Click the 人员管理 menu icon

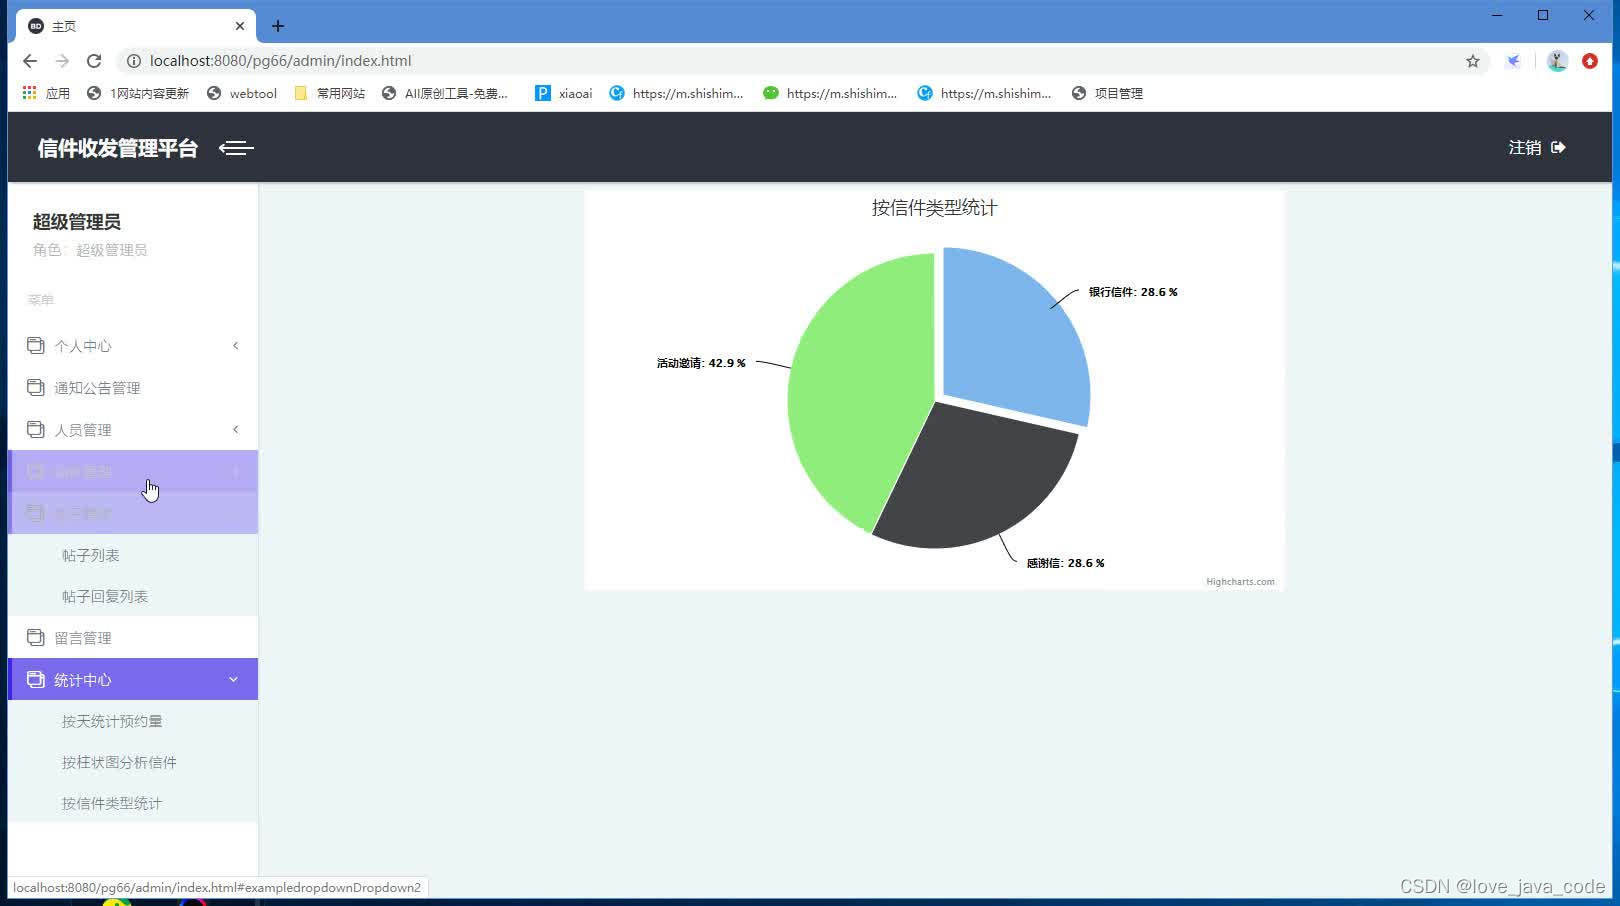click(x=35, y=429)
